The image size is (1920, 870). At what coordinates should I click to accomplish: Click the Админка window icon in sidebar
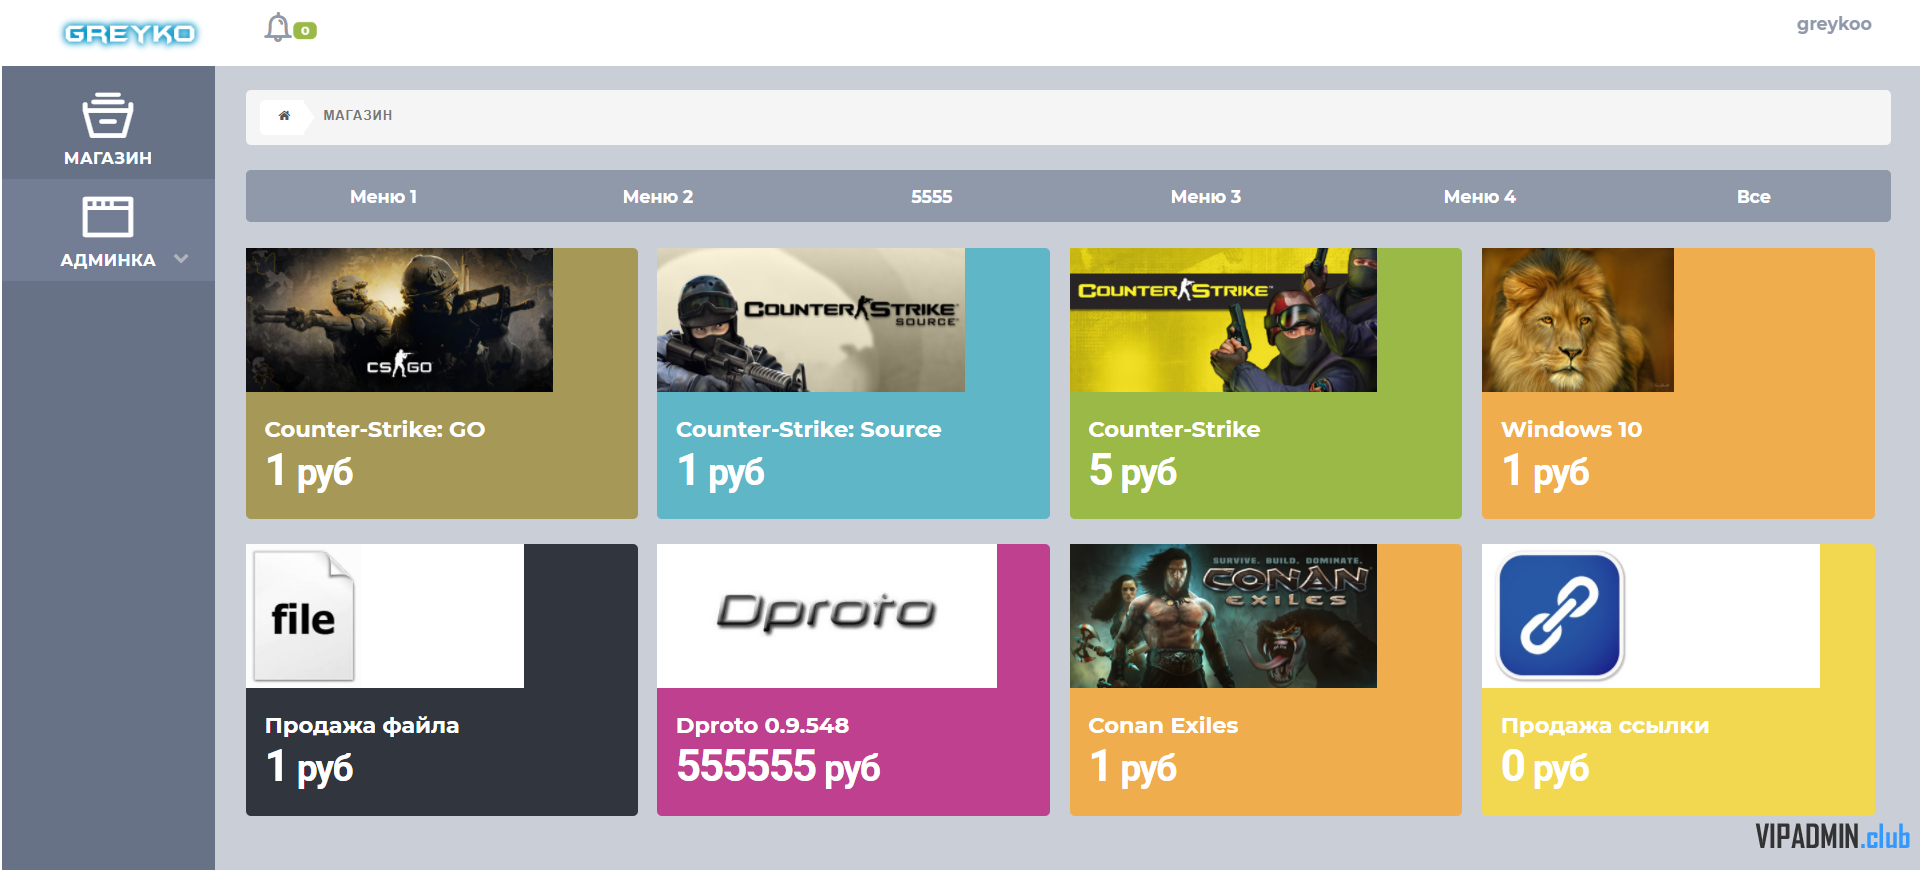click(108, 216)
